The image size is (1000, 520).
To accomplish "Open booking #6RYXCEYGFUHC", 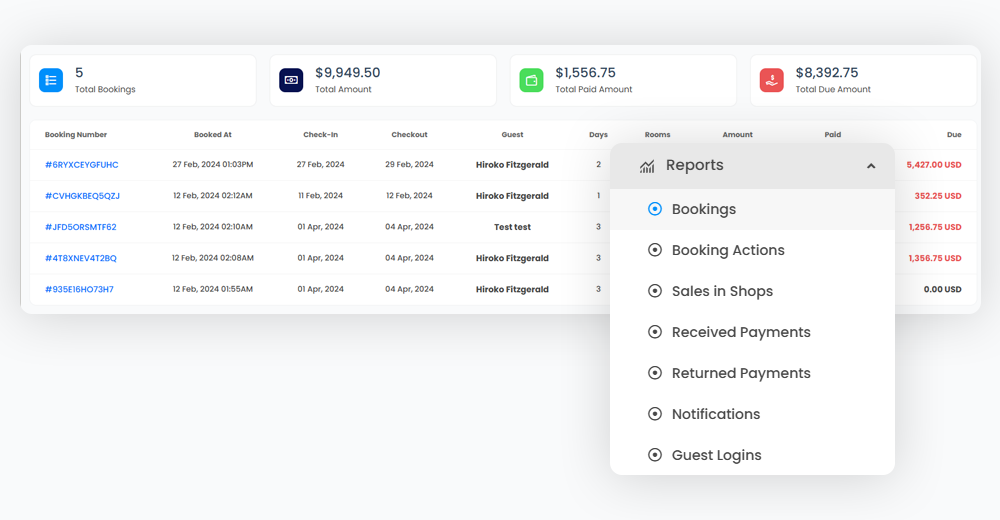I will coord(82,165).
